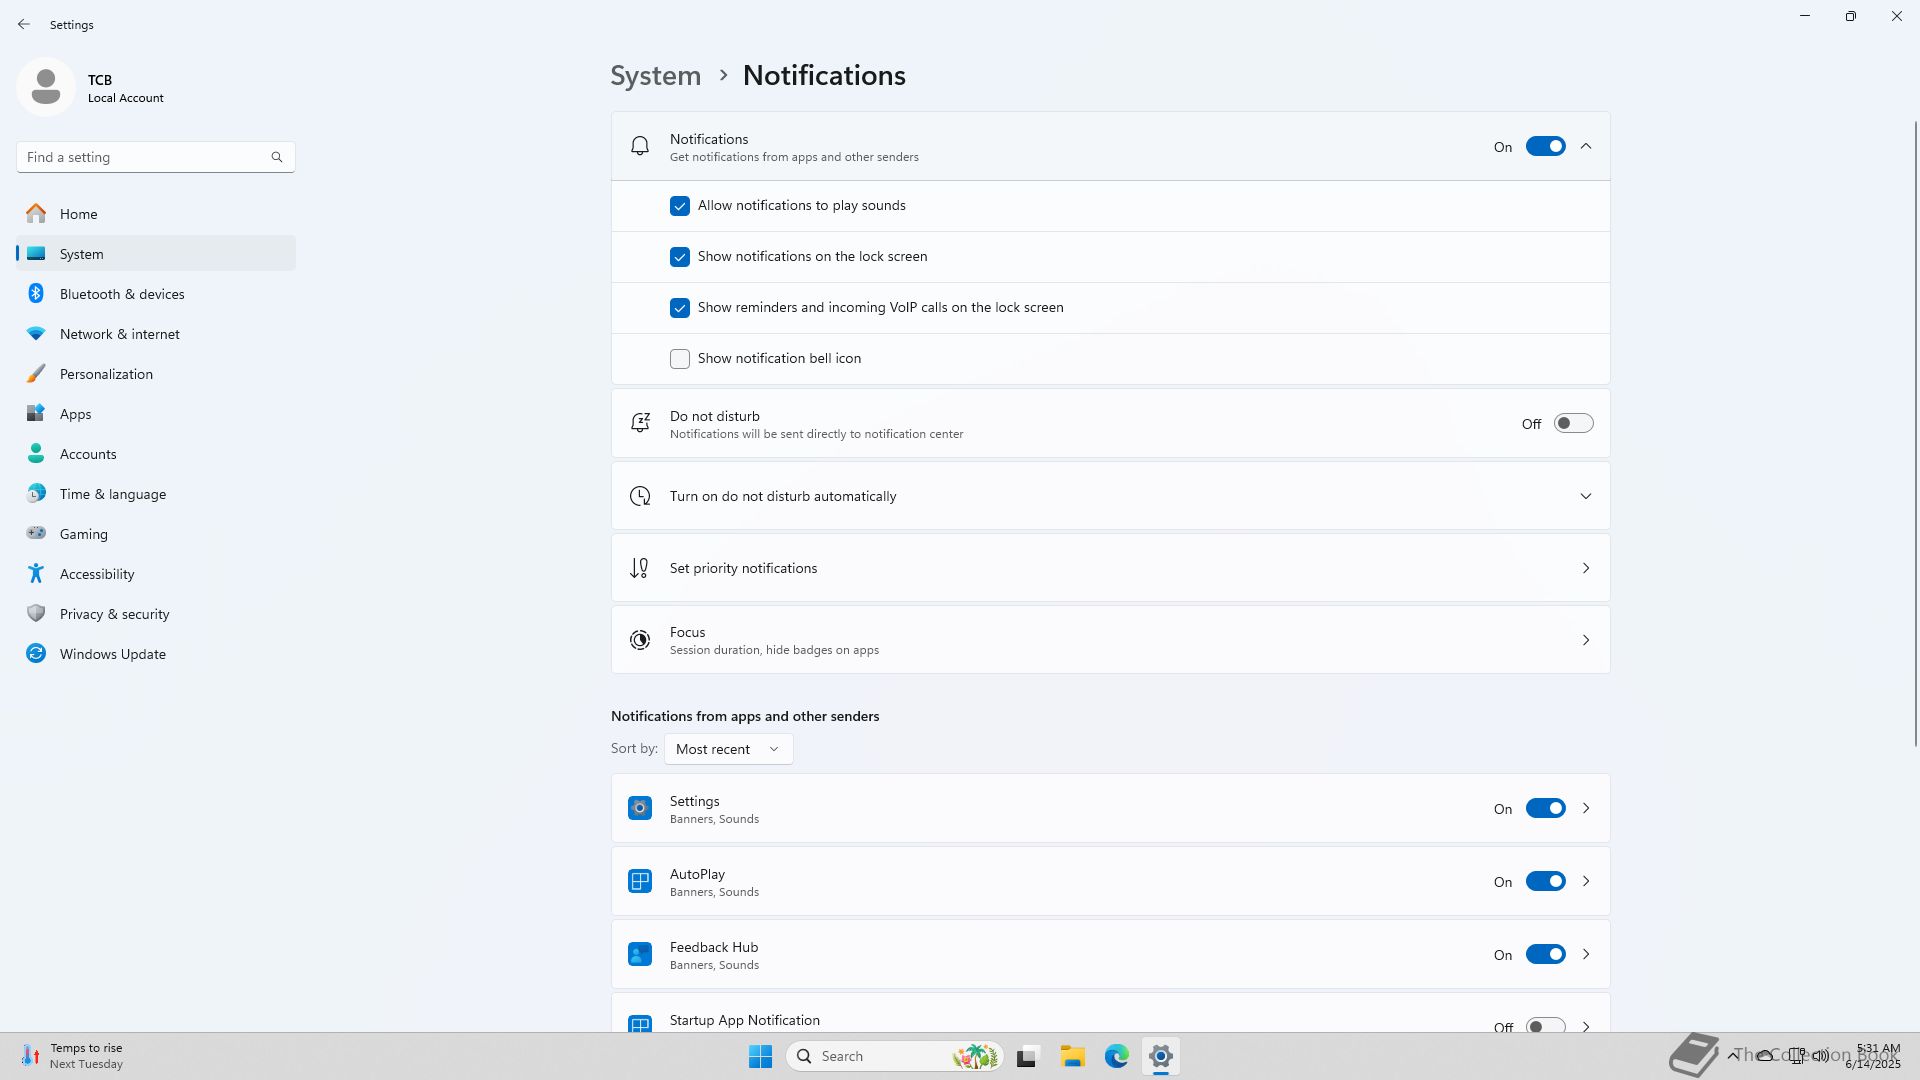Open Microsoft Edge from the taskbar
Viewport: 1920px width, 1080px height.
point(1116,1056)
